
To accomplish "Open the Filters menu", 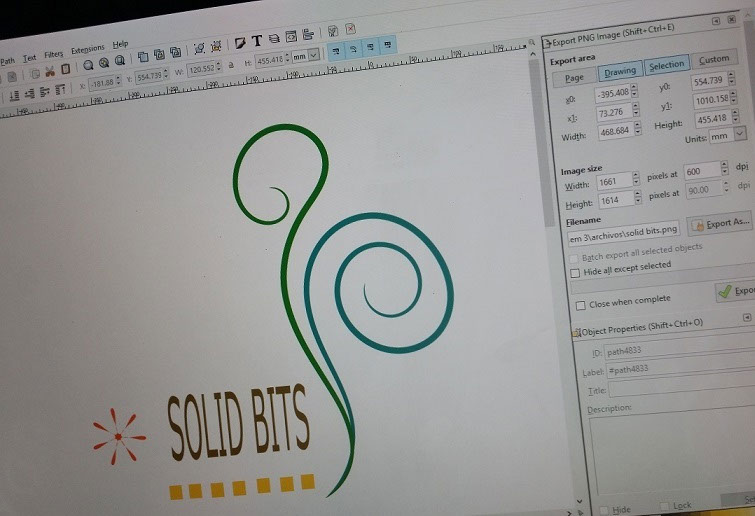I will point(53,55).
